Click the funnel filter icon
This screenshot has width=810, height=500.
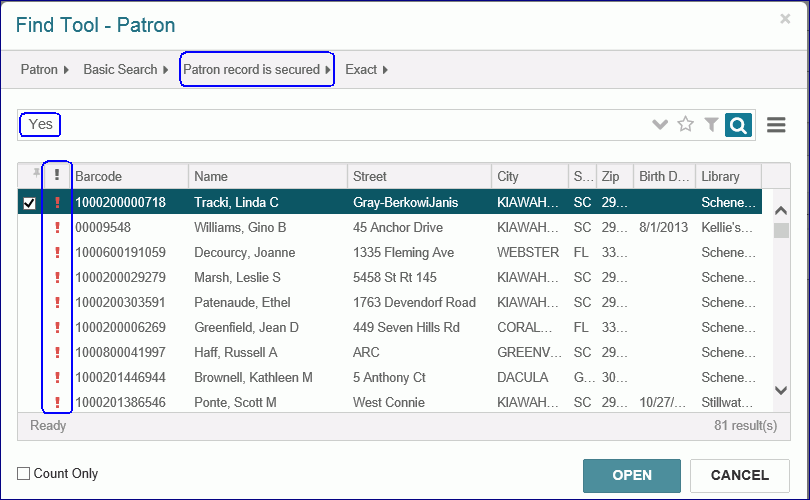pos(711,125)
